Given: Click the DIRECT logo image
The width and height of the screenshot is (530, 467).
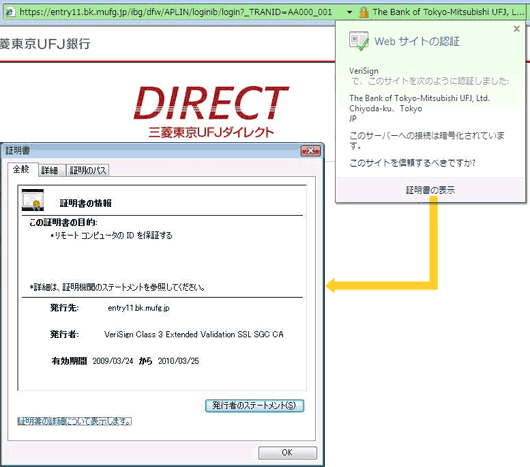Looking at the screenshot, I should (x=211, y=103).
